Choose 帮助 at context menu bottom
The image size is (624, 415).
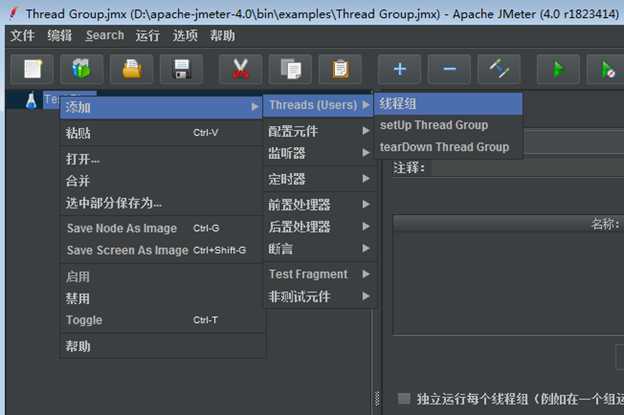tap(161, 346)
